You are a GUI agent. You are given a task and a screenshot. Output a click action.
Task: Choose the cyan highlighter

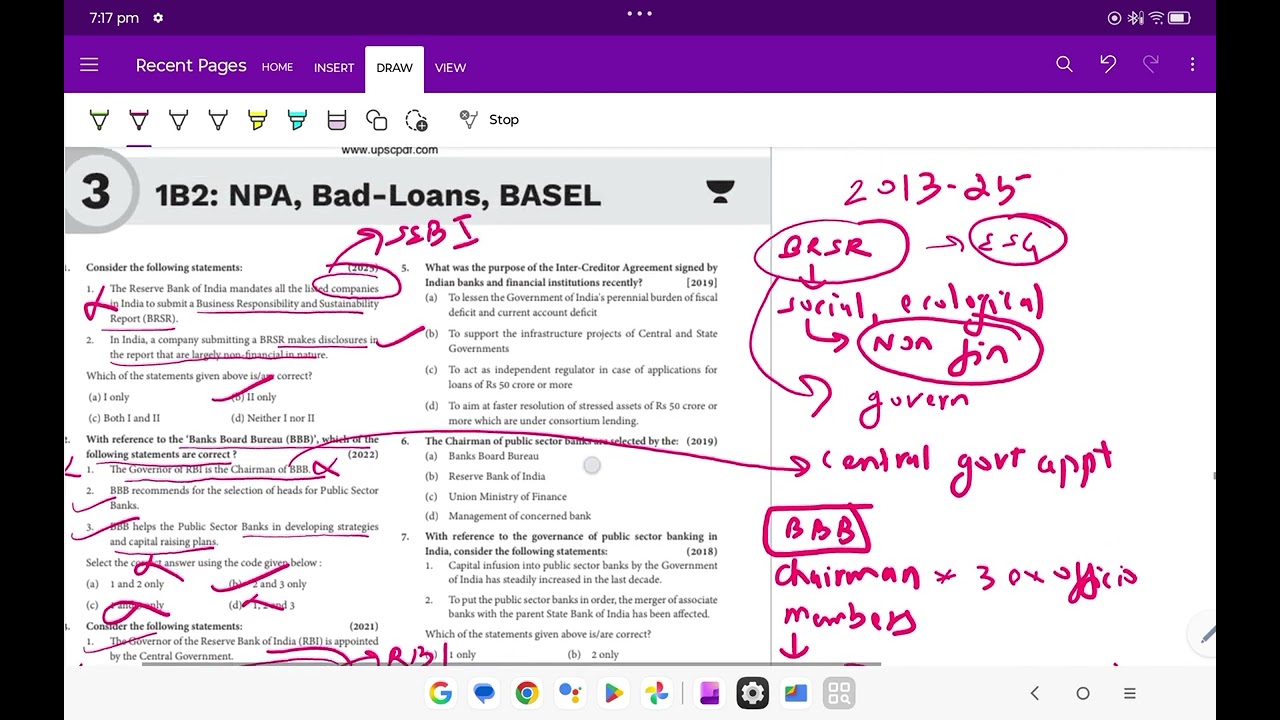(297, 120)
